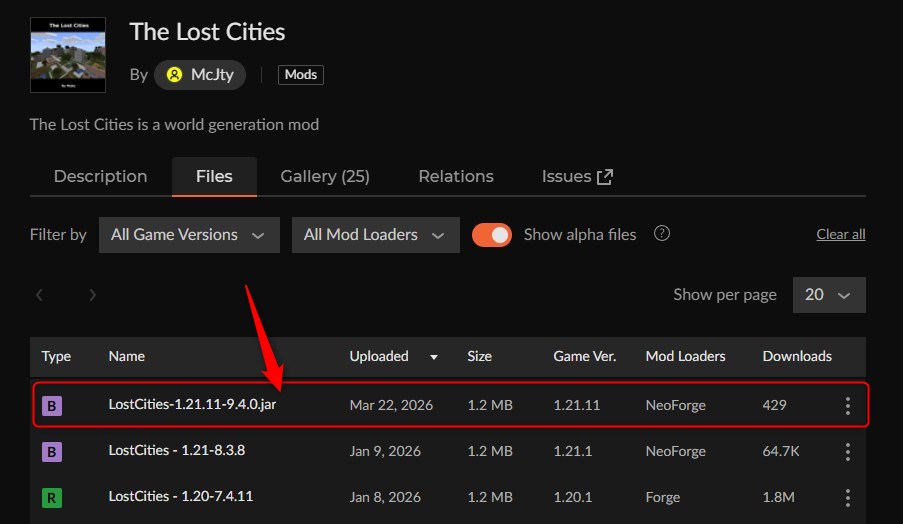This screenshot has width=903, height=524.
Task: Click the Jan 9, 2026 upload date
Action: click(x=385, y=451)
